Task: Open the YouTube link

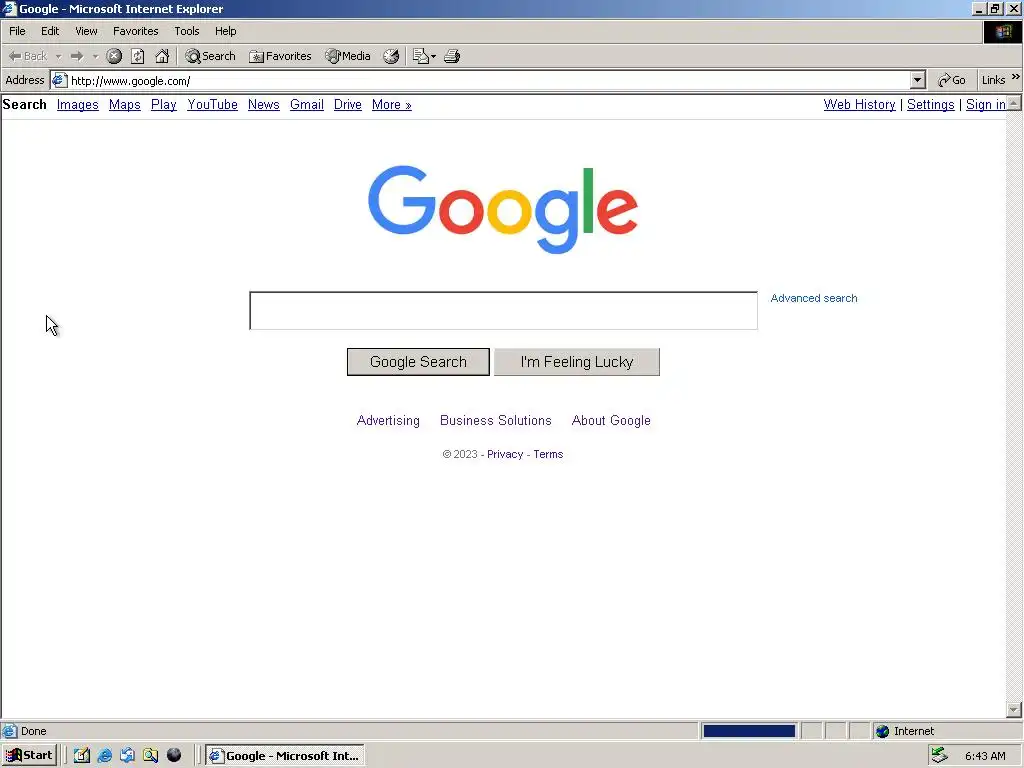Action: pyautogui.click(x=212, y=104)
